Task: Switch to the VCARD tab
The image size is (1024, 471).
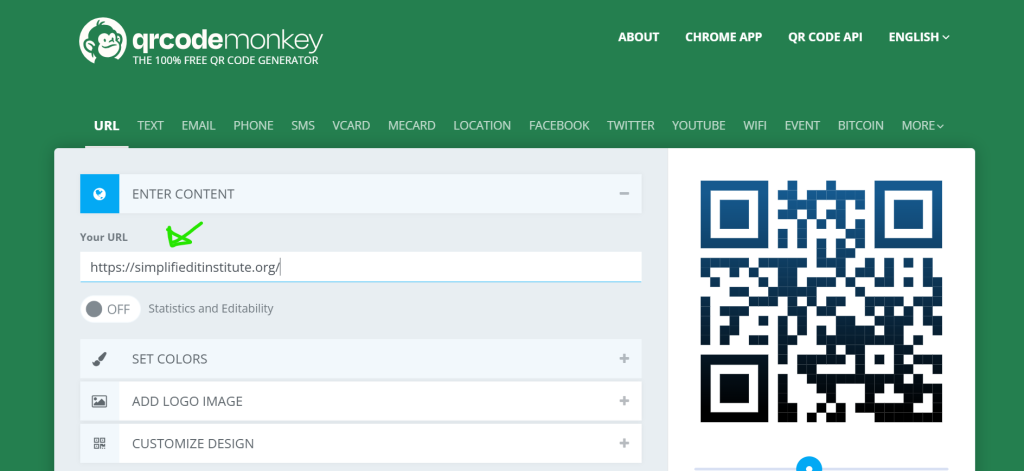Action: [351, 126]
